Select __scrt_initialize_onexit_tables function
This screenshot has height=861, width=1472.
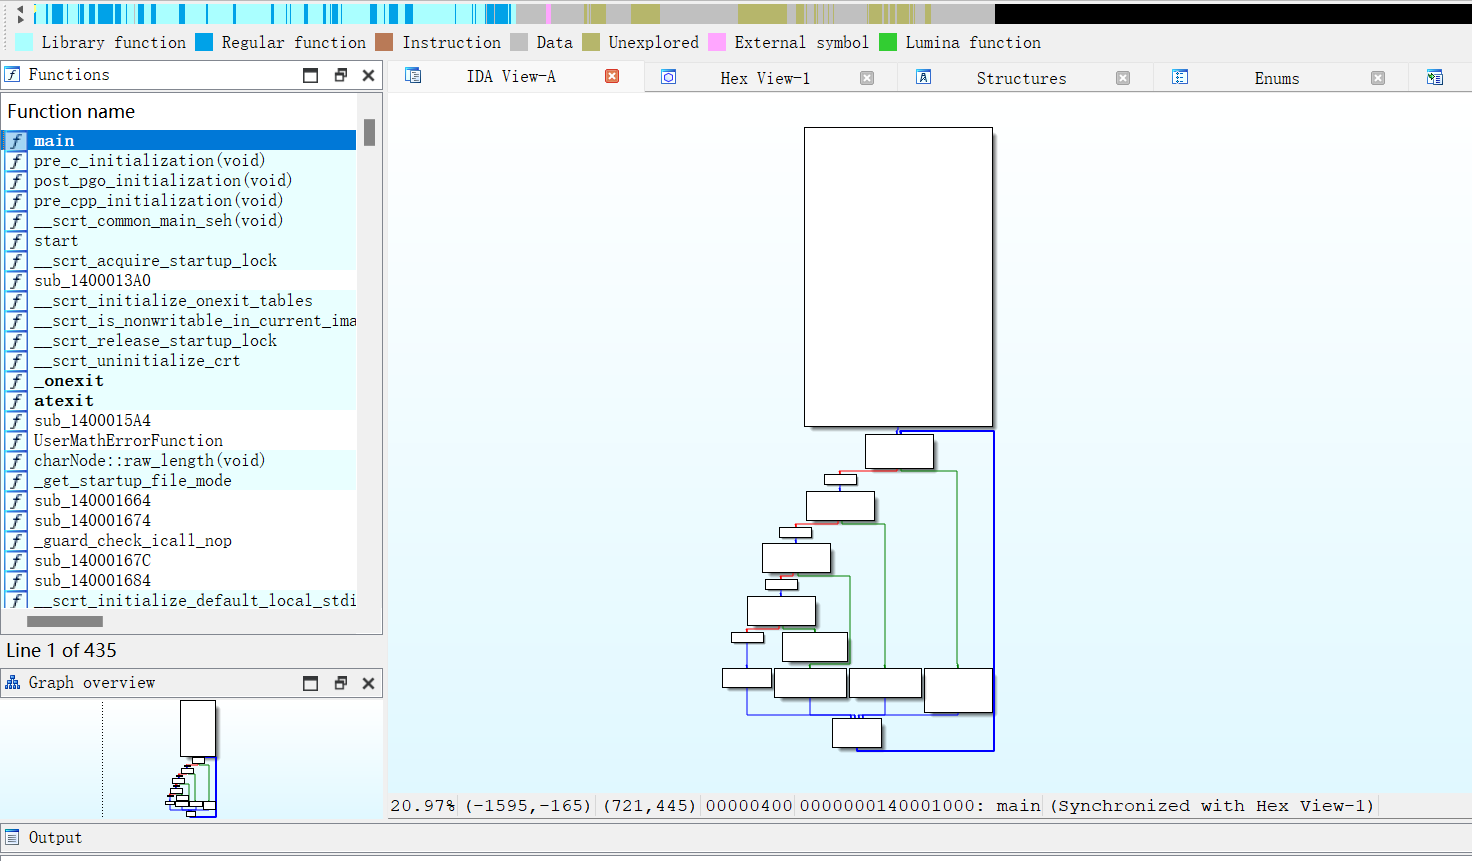coord(180,300)
